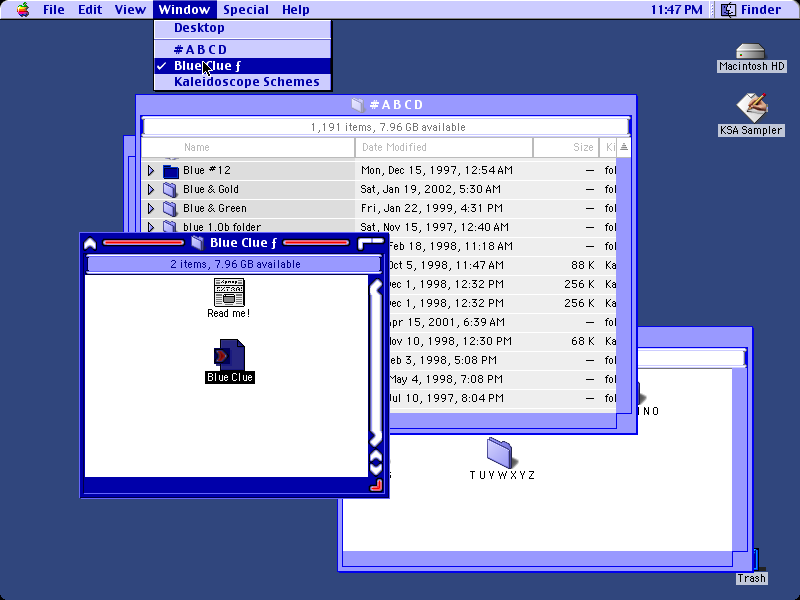Open the Apple menu icon
800x600 pixels.
tap(23, 9)
